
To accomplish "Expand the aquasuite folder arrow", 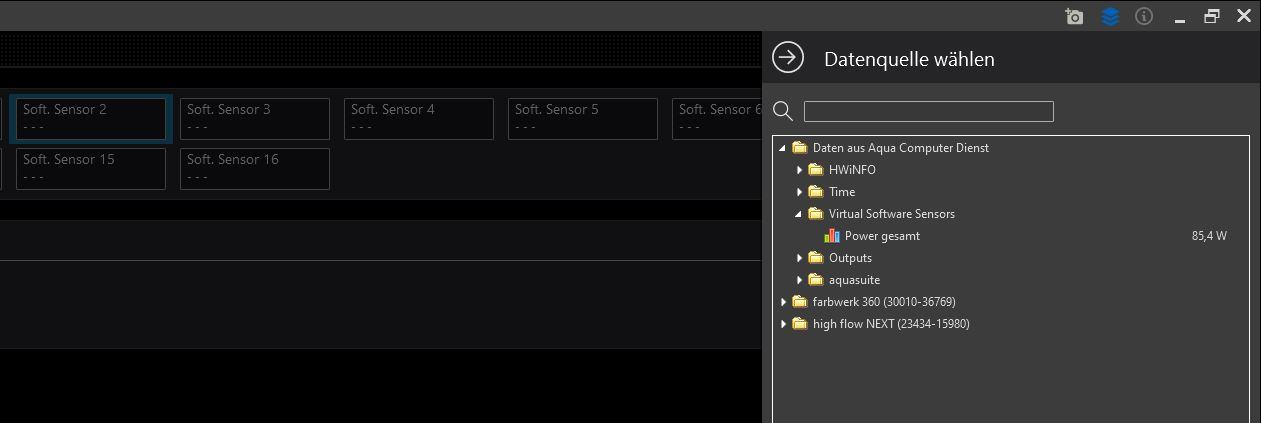I will pyautogui.click(x=800, y=280).
